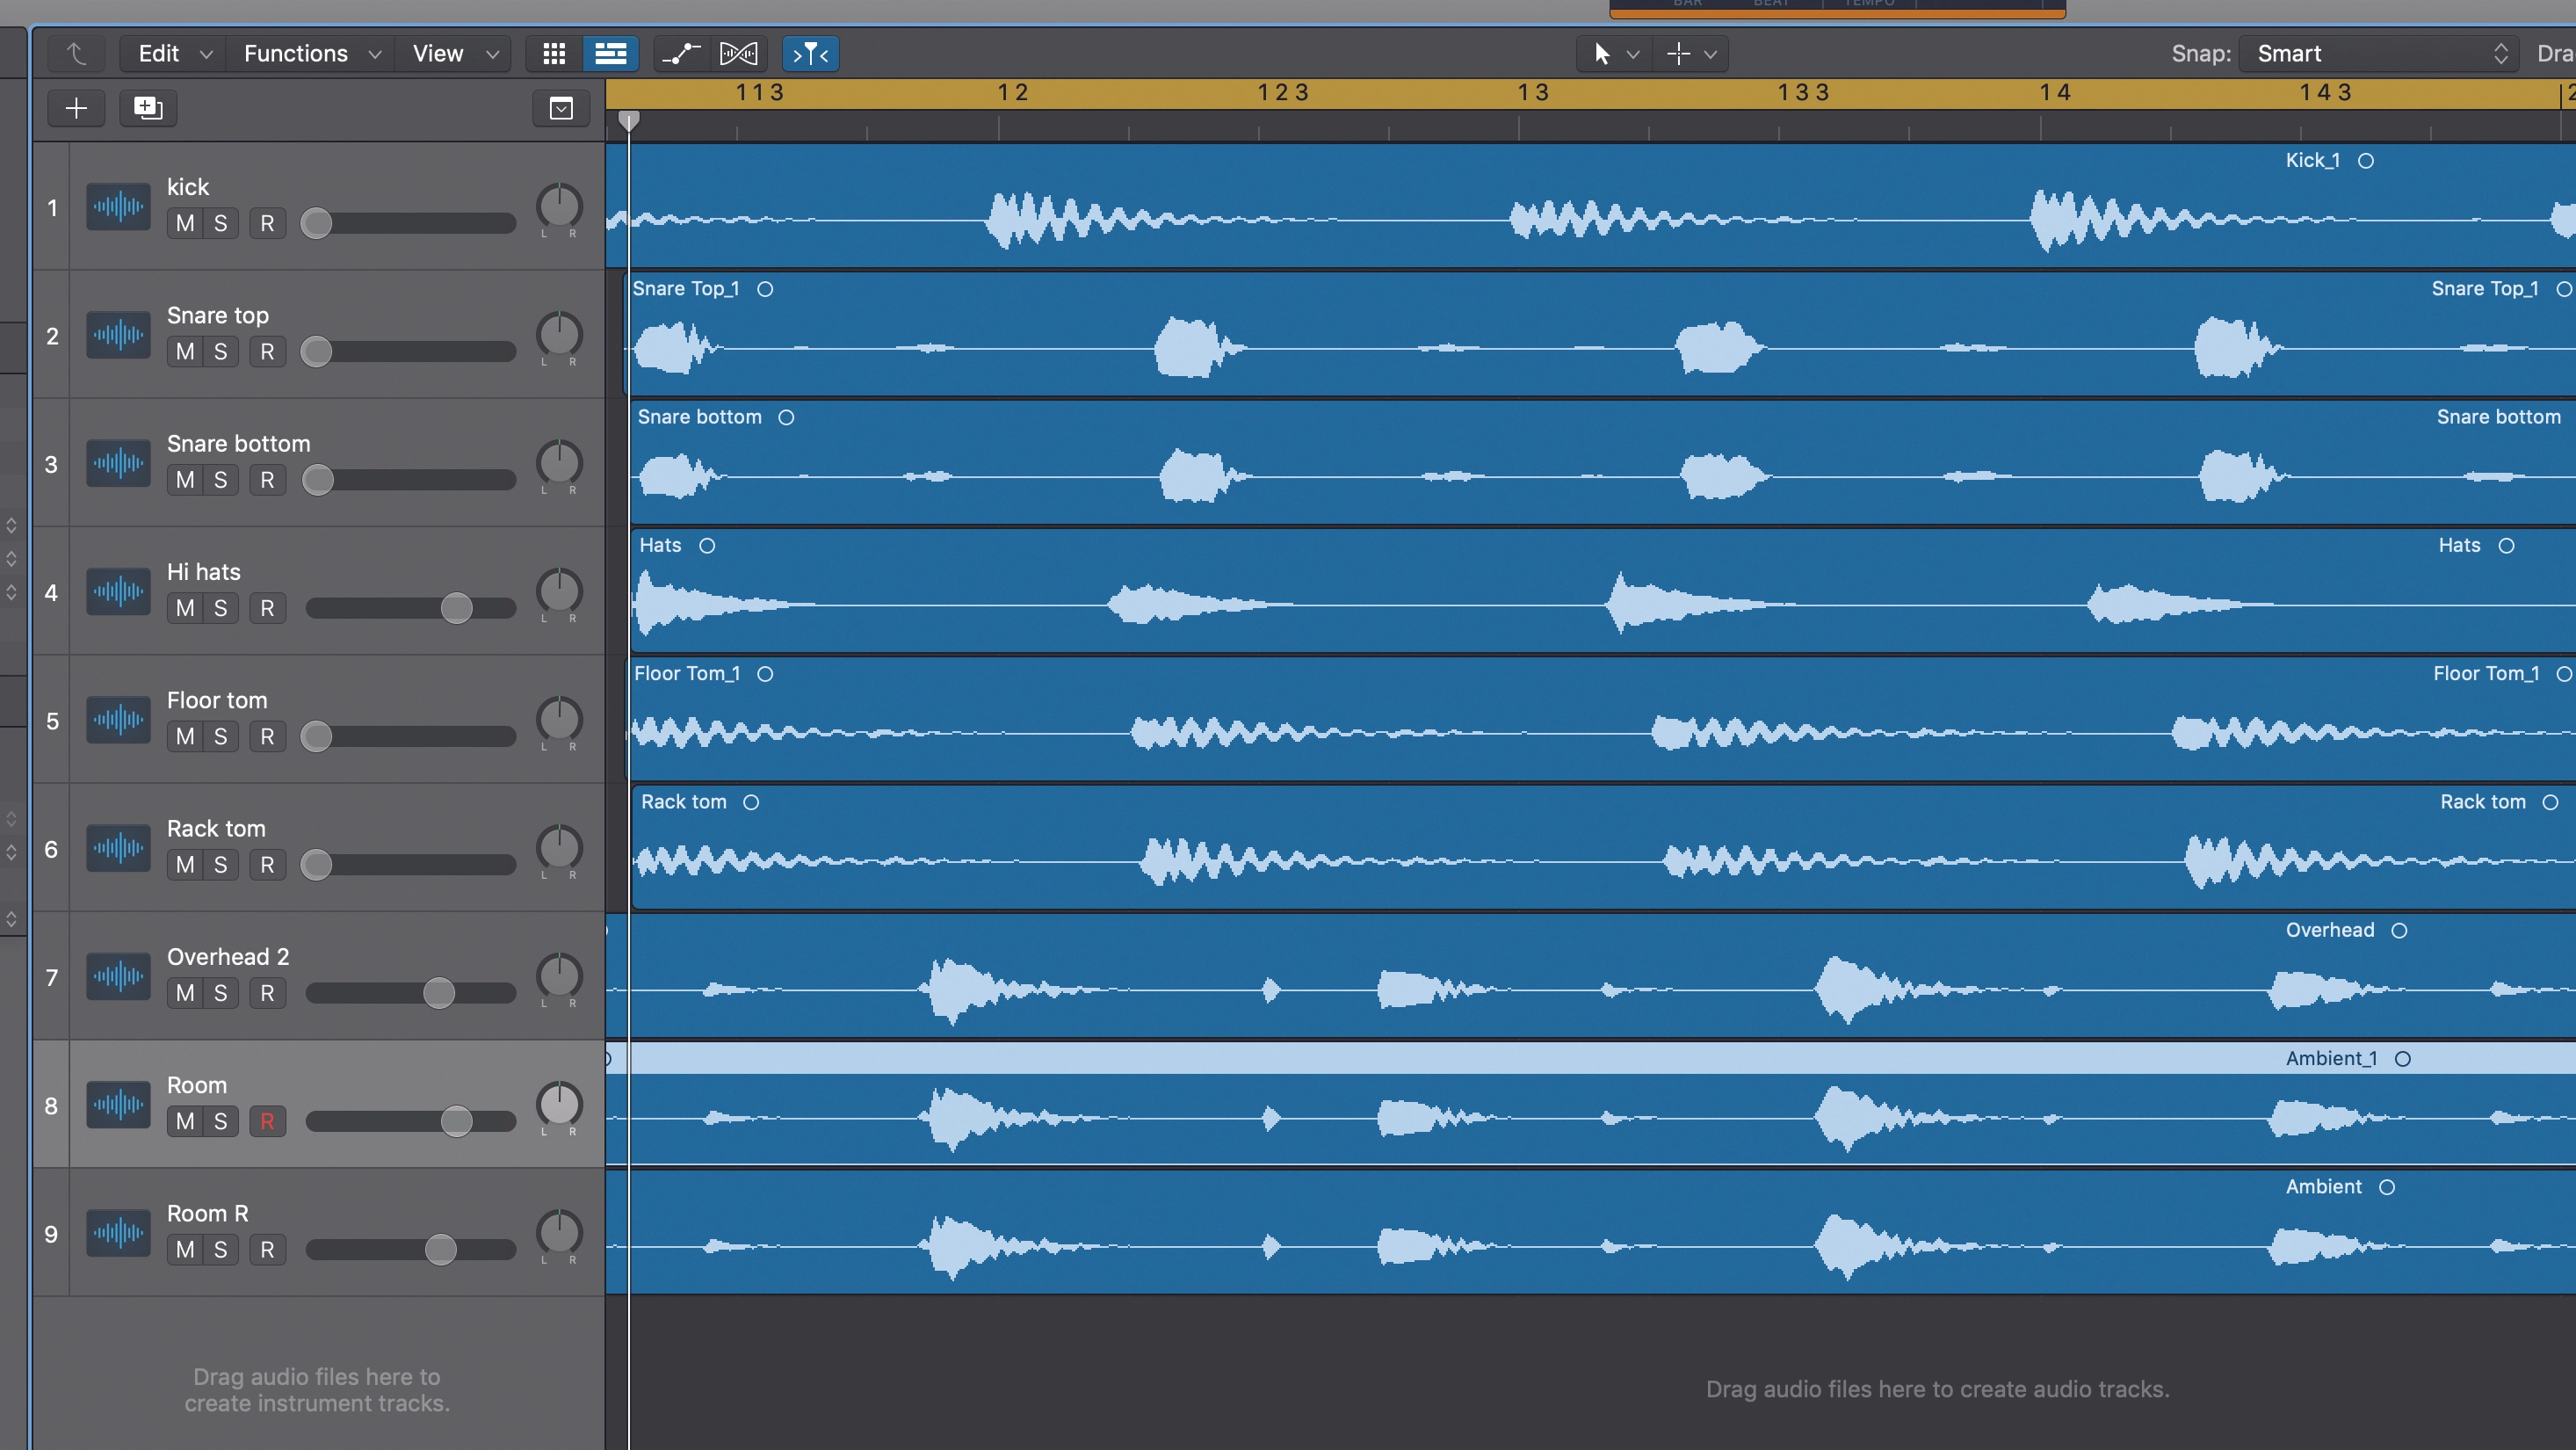Toggle automation curve icon
Screen dimensions: 2576x1450
pos(682,53)
